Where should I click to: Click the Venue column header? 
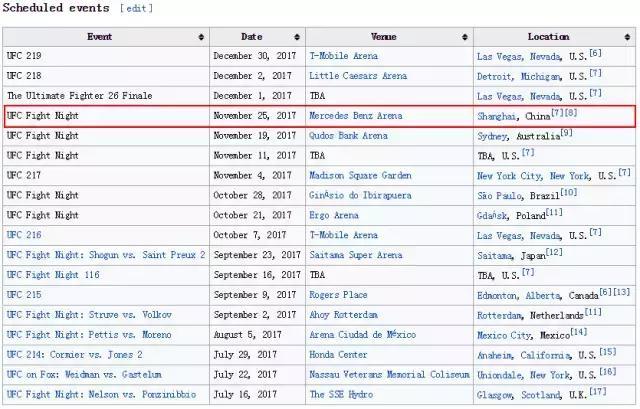[389, 37]
